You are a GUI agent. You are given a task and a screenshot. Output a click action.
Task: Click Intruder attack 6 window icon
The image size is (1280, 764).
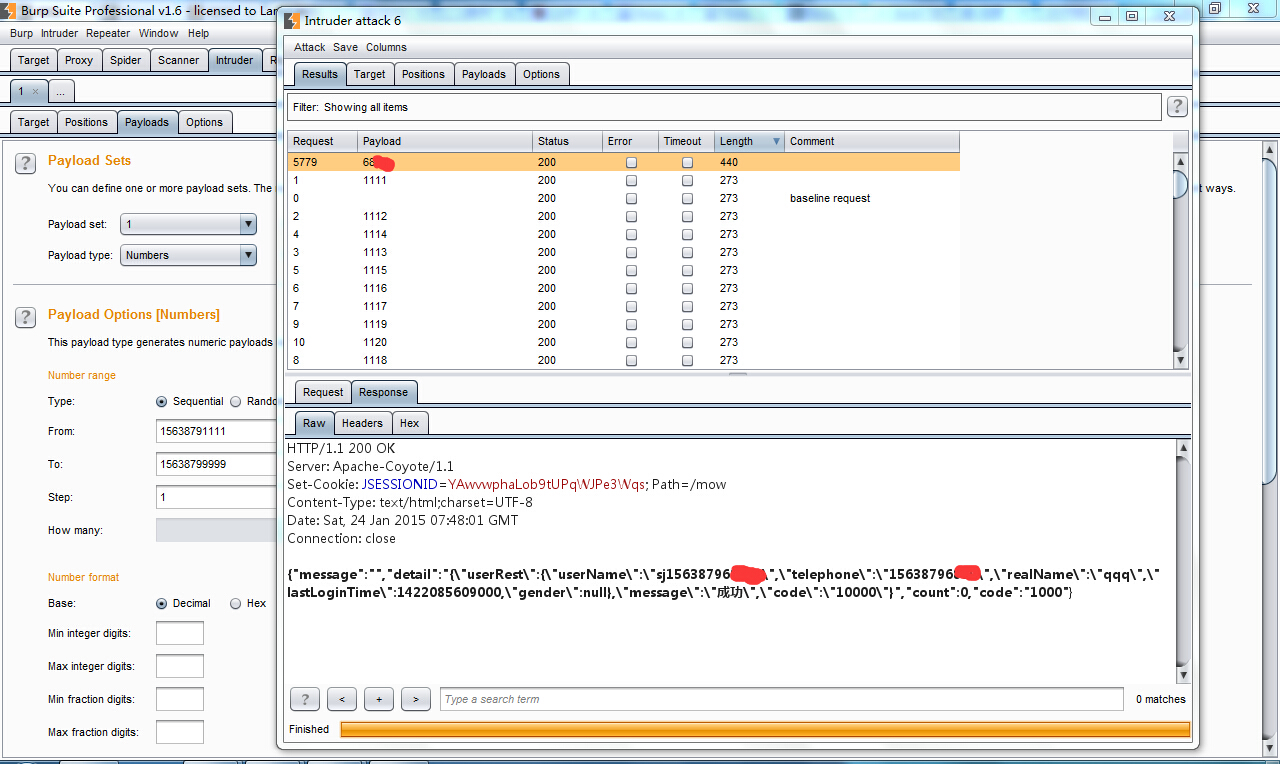(x=291, y=21)
